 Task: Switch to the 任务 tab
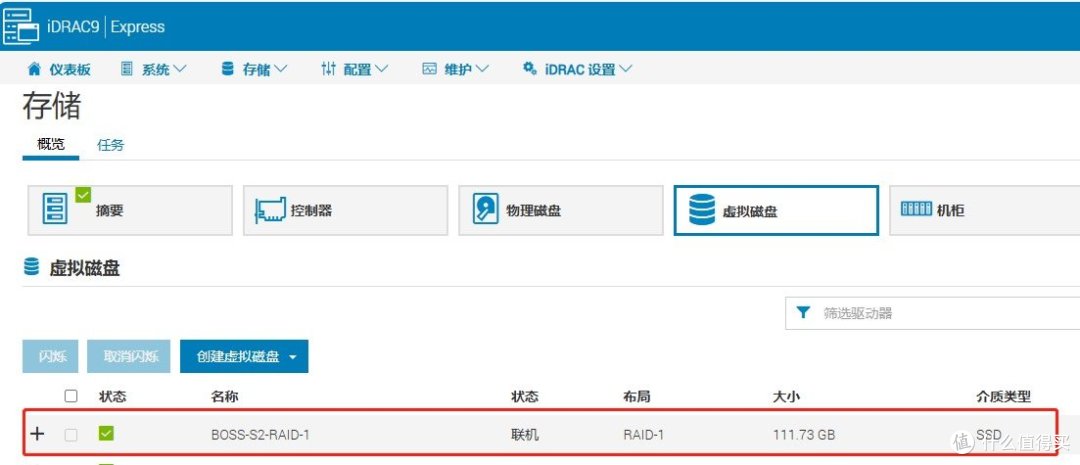click(111, 145)
